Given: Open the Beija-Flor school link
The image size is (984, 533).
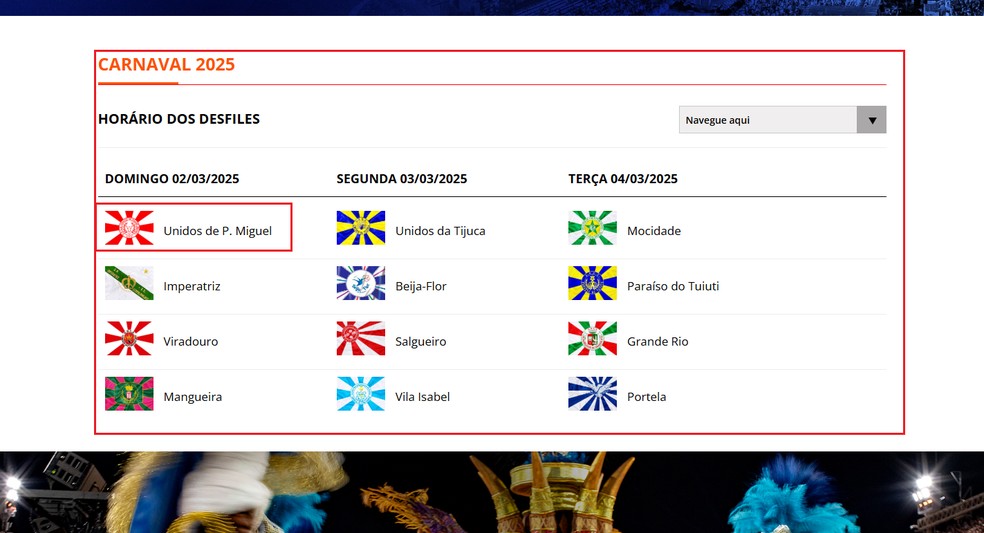Looking at the screenshot, I should tap(421, 286).
